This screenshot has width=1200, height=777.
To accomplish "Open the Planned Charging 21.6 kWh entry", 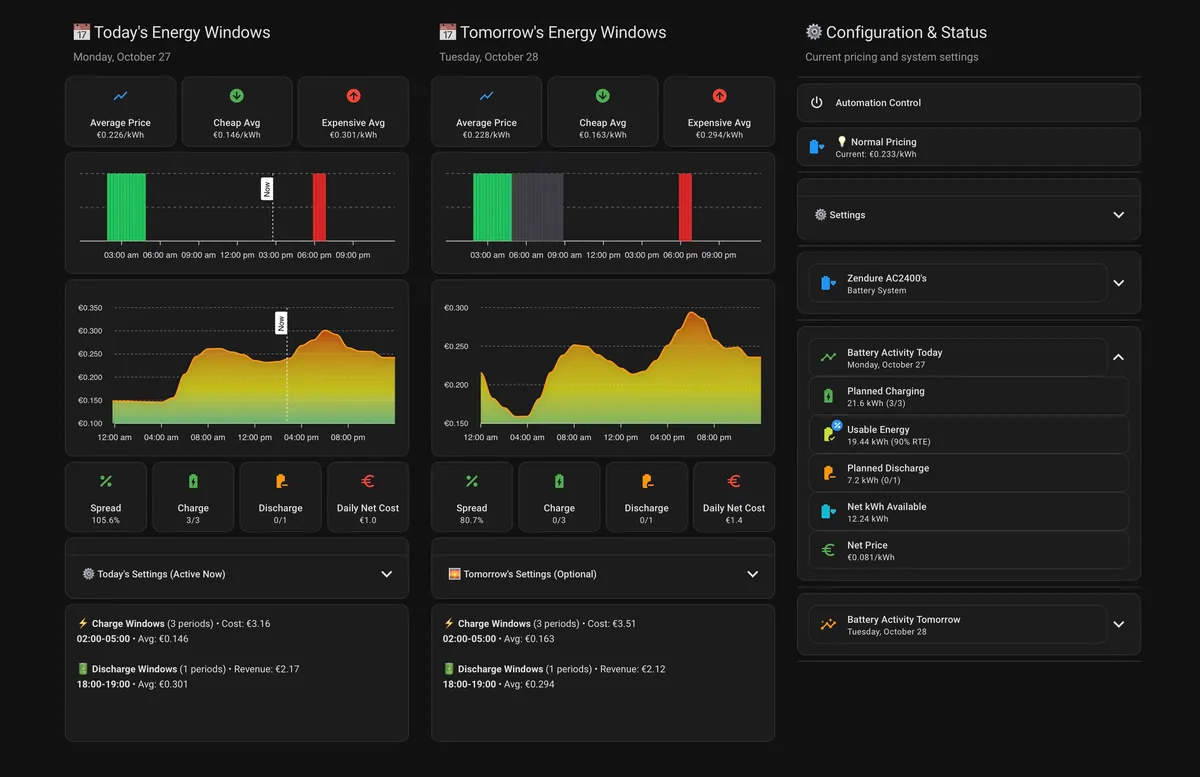I will [968, 396].
